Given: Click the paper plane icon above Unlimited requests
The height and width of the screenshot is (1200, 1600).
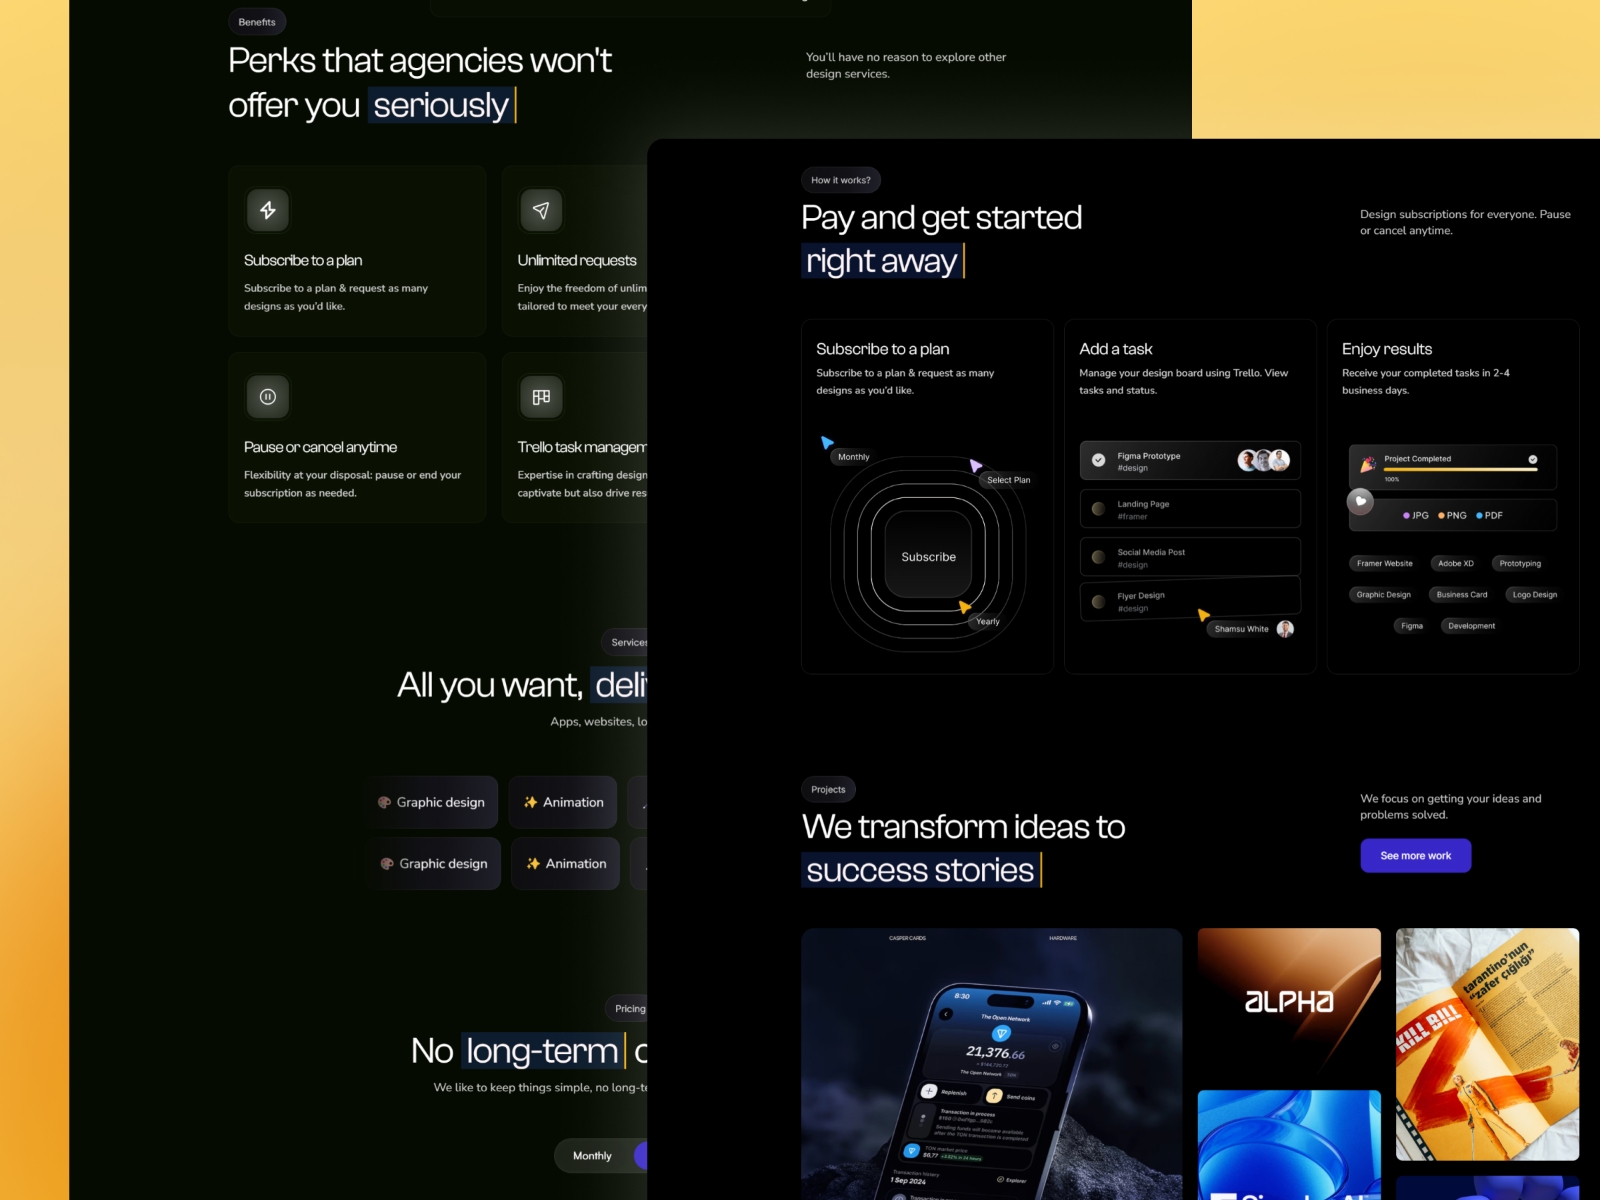Looking at the screenshot, I should [x=541, y=210].
